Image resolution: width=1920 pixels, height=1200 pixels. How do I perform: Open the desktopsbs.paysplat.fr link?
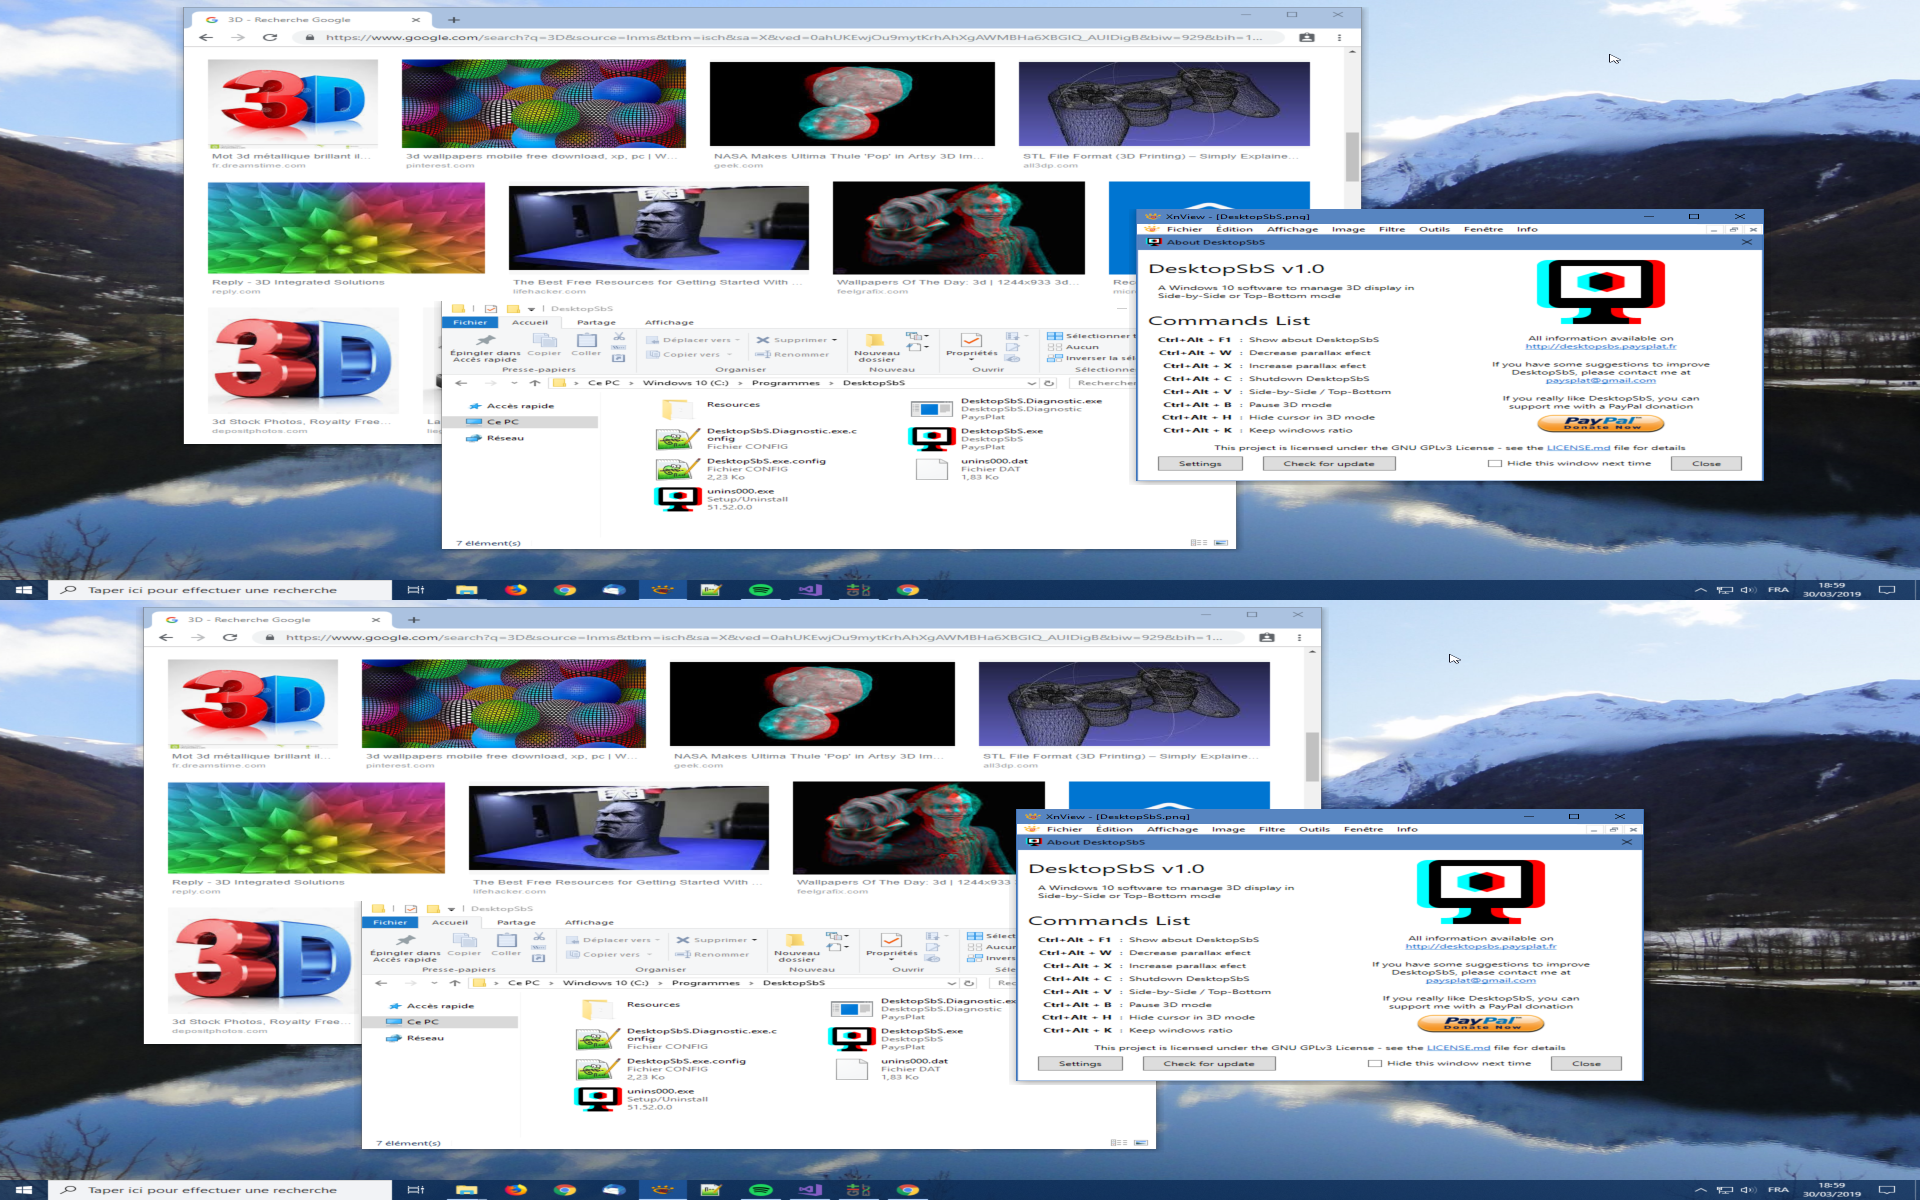(1600, 346)
